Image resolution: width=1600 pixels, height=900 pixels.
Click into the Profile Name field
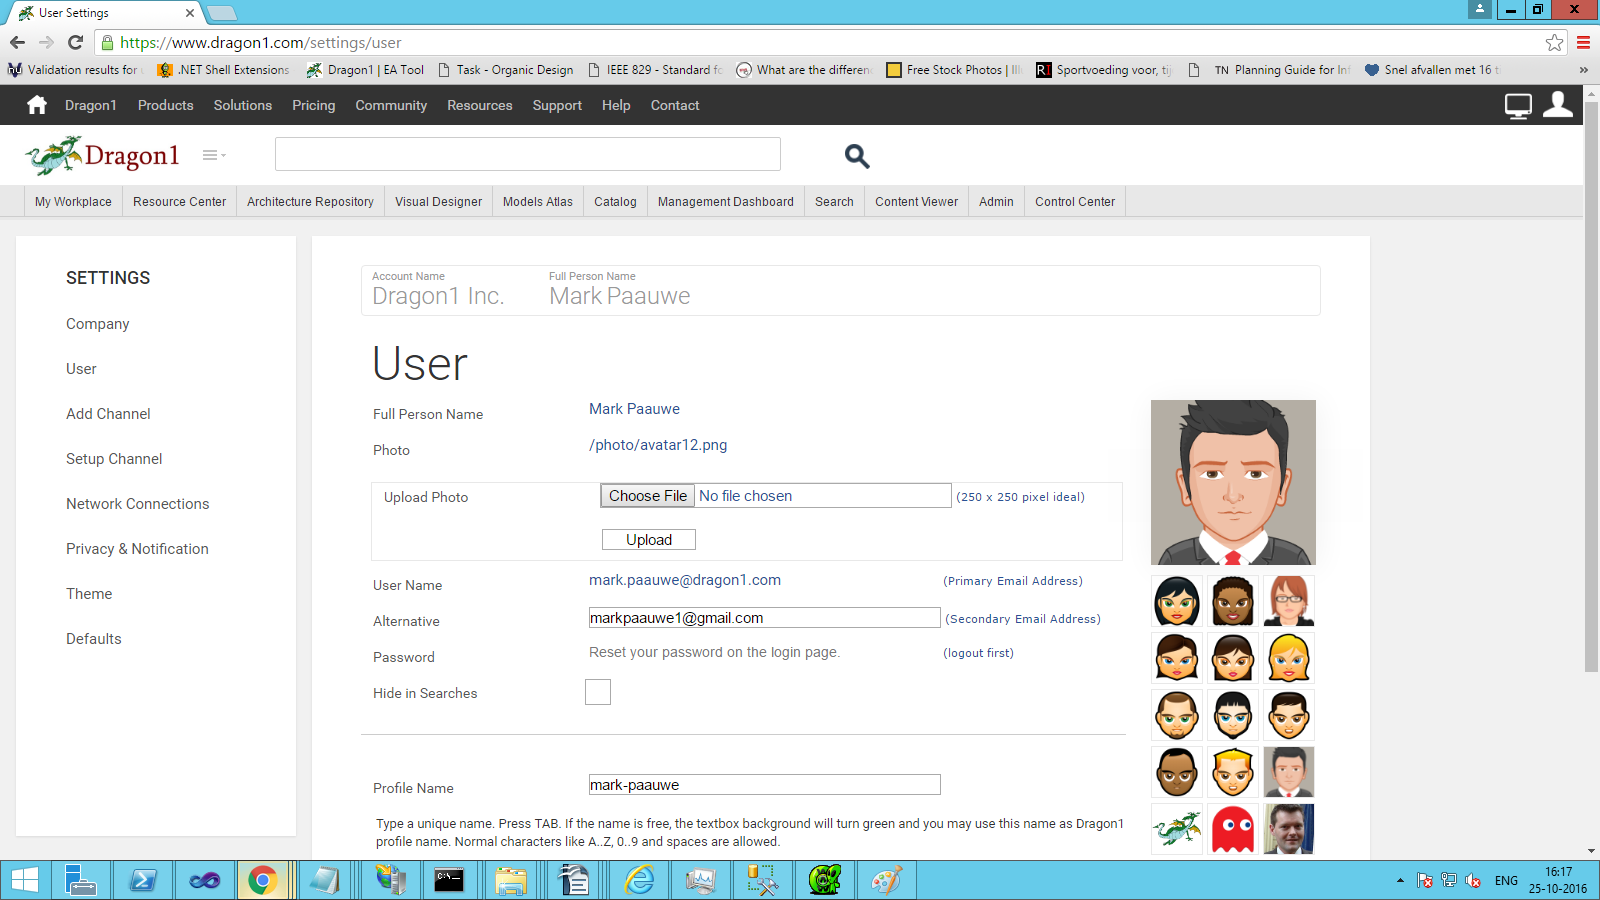point(765,785)
